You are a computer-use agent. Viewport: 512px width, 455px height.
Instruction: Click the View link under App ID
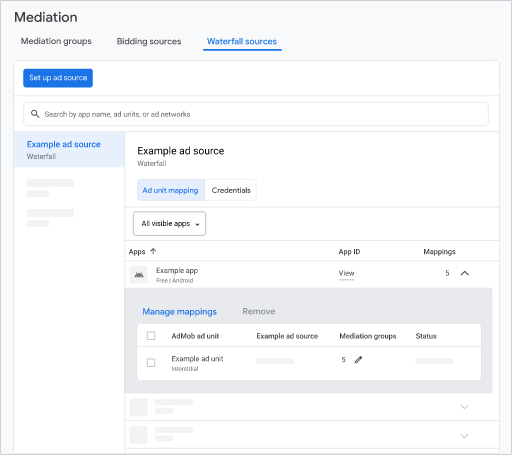click(347, 273)
